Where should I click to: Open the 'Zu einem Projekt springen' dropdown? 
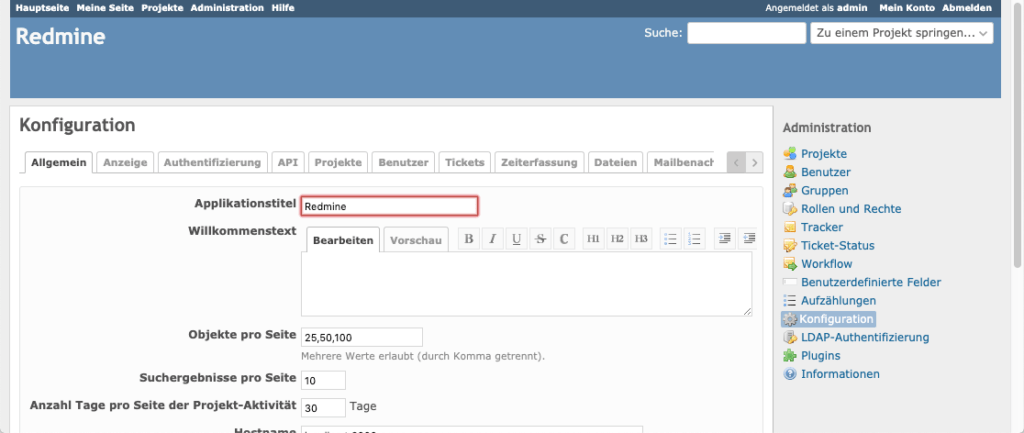pos(902,33)
